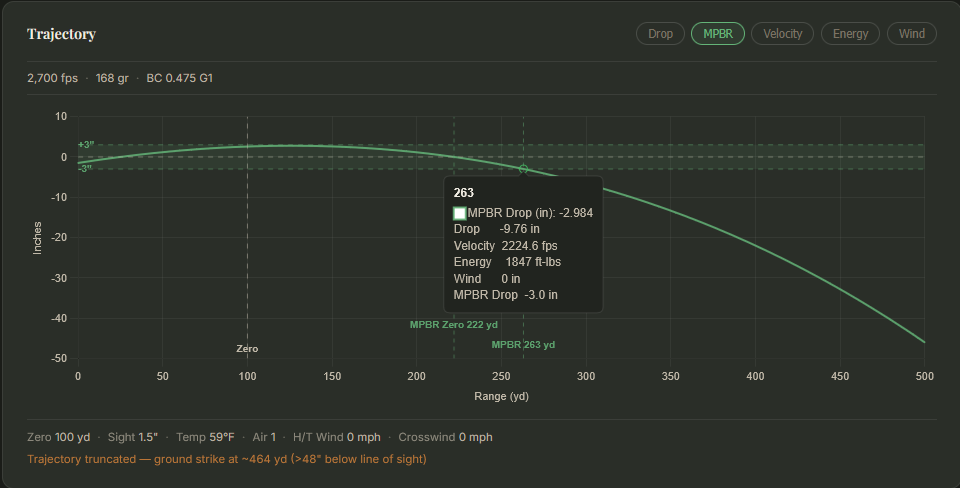The width and height of the screenshot is (960, 488).
Task: Click the 'Range (yd)' axis title
Action: (501, 396)
